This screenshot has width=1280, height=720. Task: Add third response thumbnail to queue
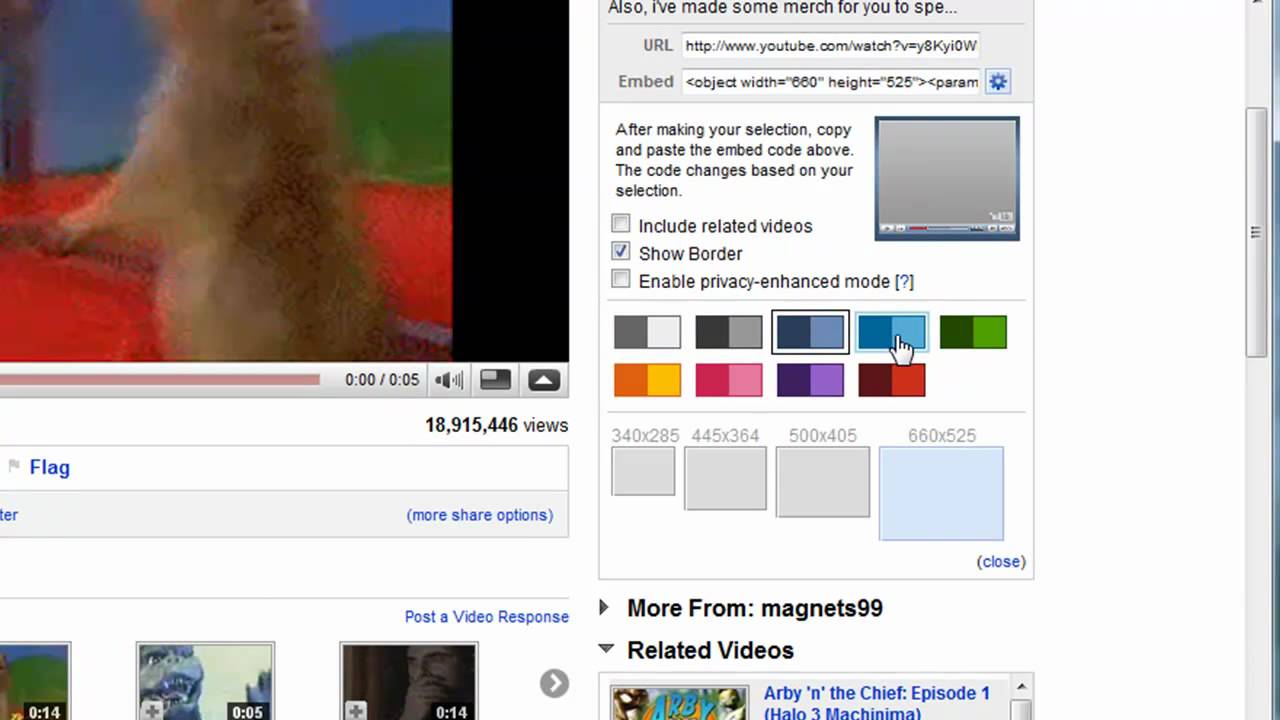click(357, 711)
